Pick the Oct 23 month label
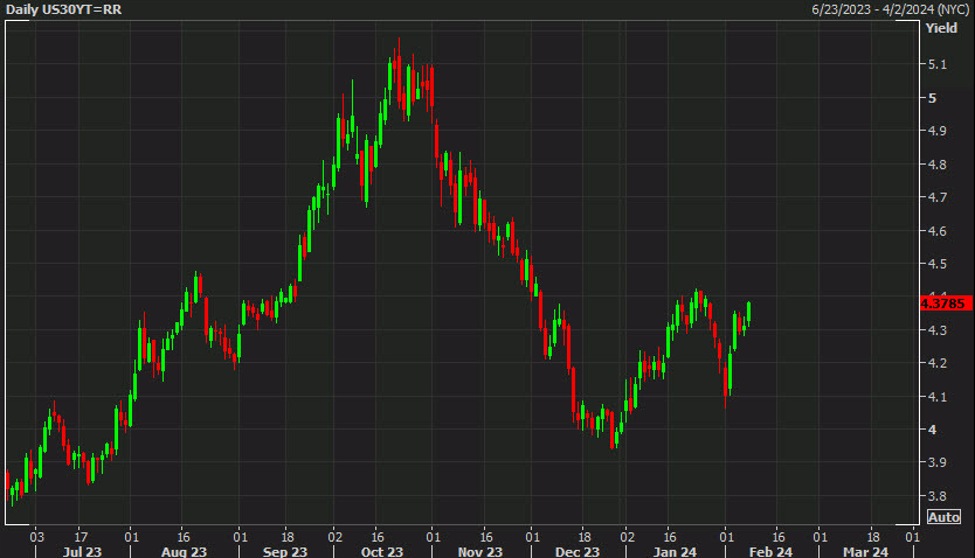The width and height of the screenshot is (975, 558). pyautogui.click(x=381, y=551)
